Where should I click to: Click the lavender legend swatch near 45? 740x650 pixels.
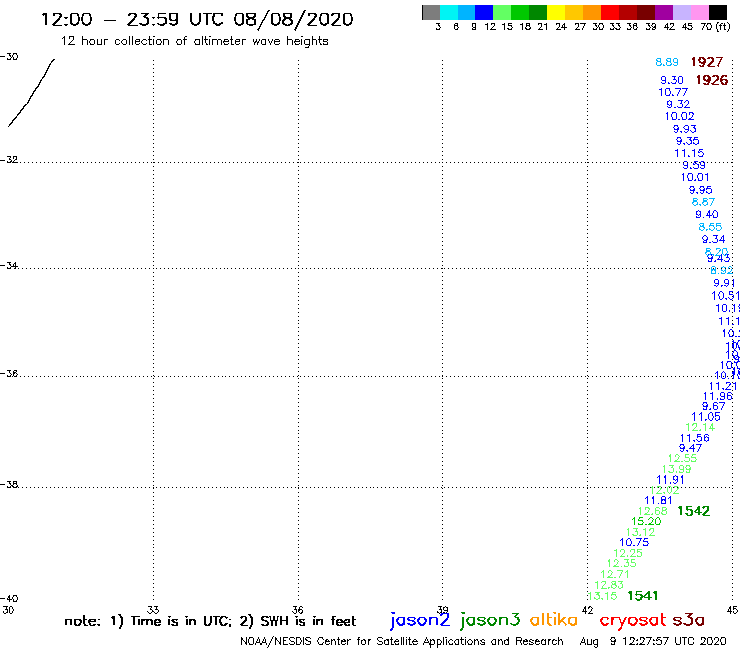tap(681, 12)
